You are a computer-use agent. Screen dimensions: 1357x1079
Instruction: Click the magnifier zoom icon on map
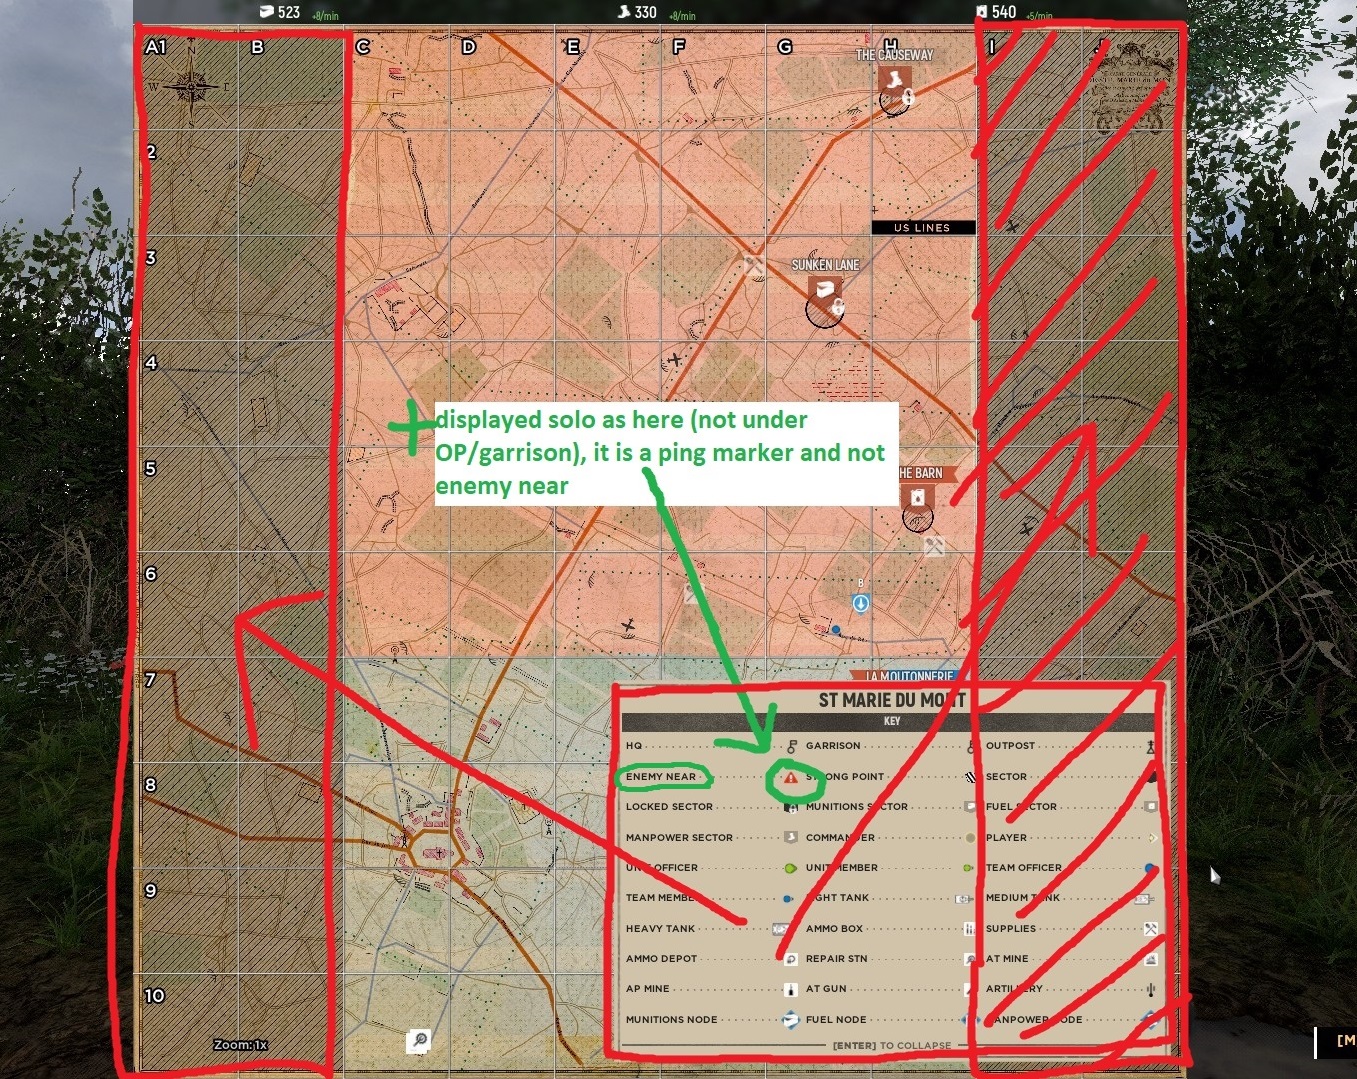click(419, 1041)
